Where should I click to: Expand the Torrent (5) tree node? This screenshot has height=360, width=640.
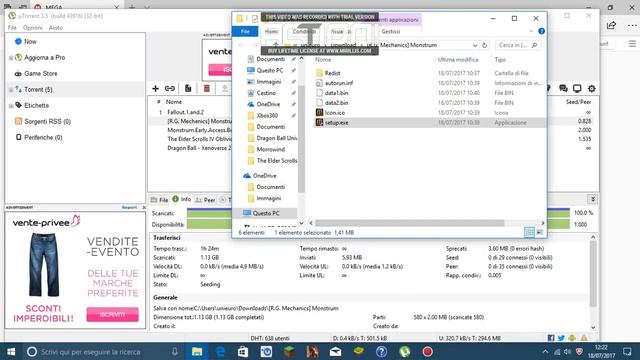click(11, 90)
